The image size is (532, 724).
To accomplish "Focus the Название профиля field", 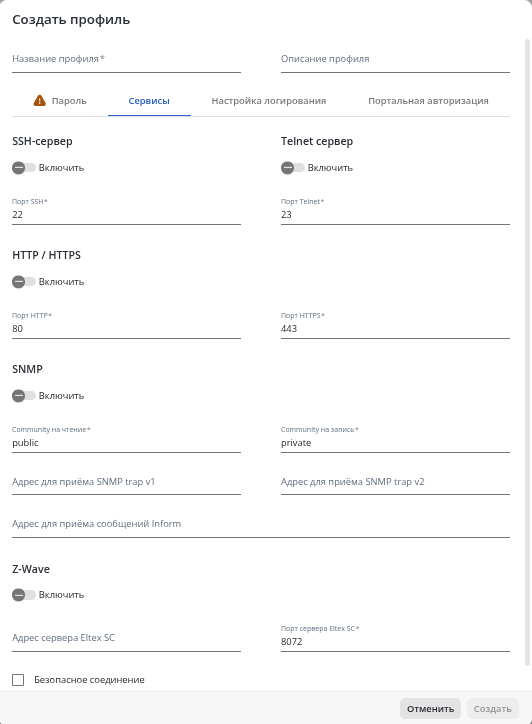I will pos(127,59).
